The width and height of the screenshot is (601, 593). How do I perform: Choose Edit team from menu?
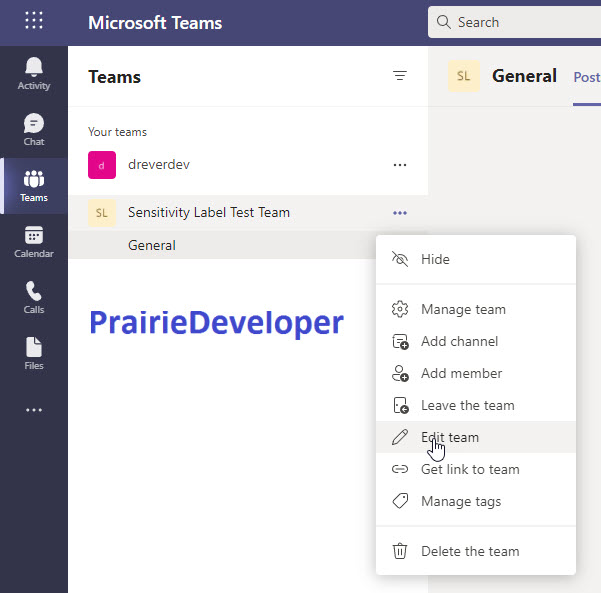point(476,437)
